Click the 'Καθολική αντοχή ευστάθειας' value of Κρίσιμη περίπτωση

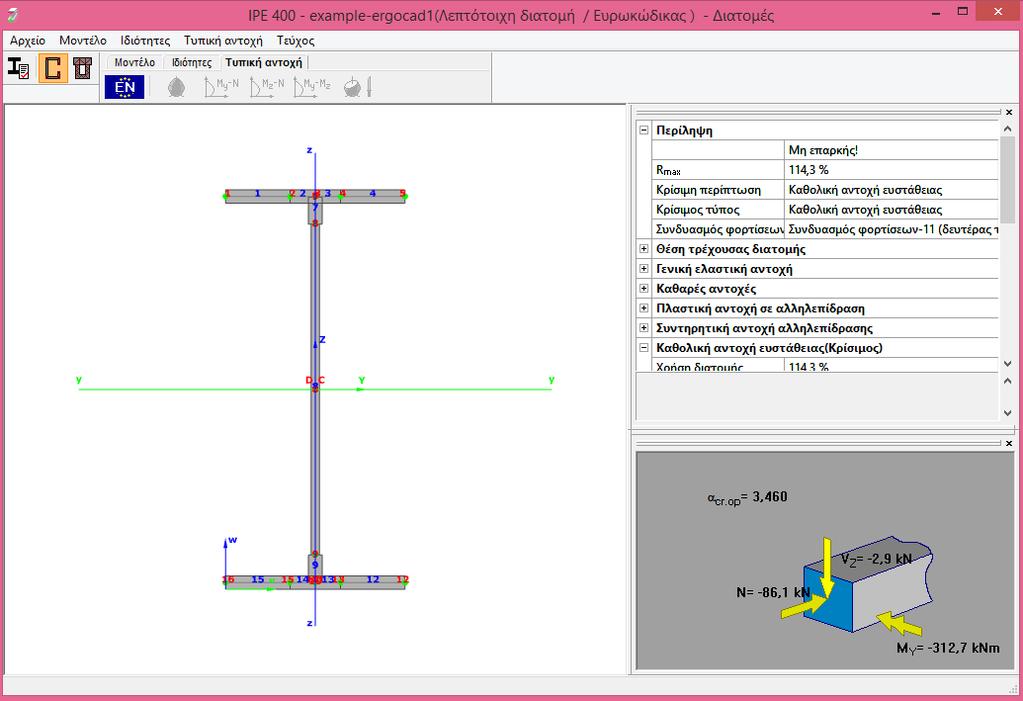click(x=892, y=190)
